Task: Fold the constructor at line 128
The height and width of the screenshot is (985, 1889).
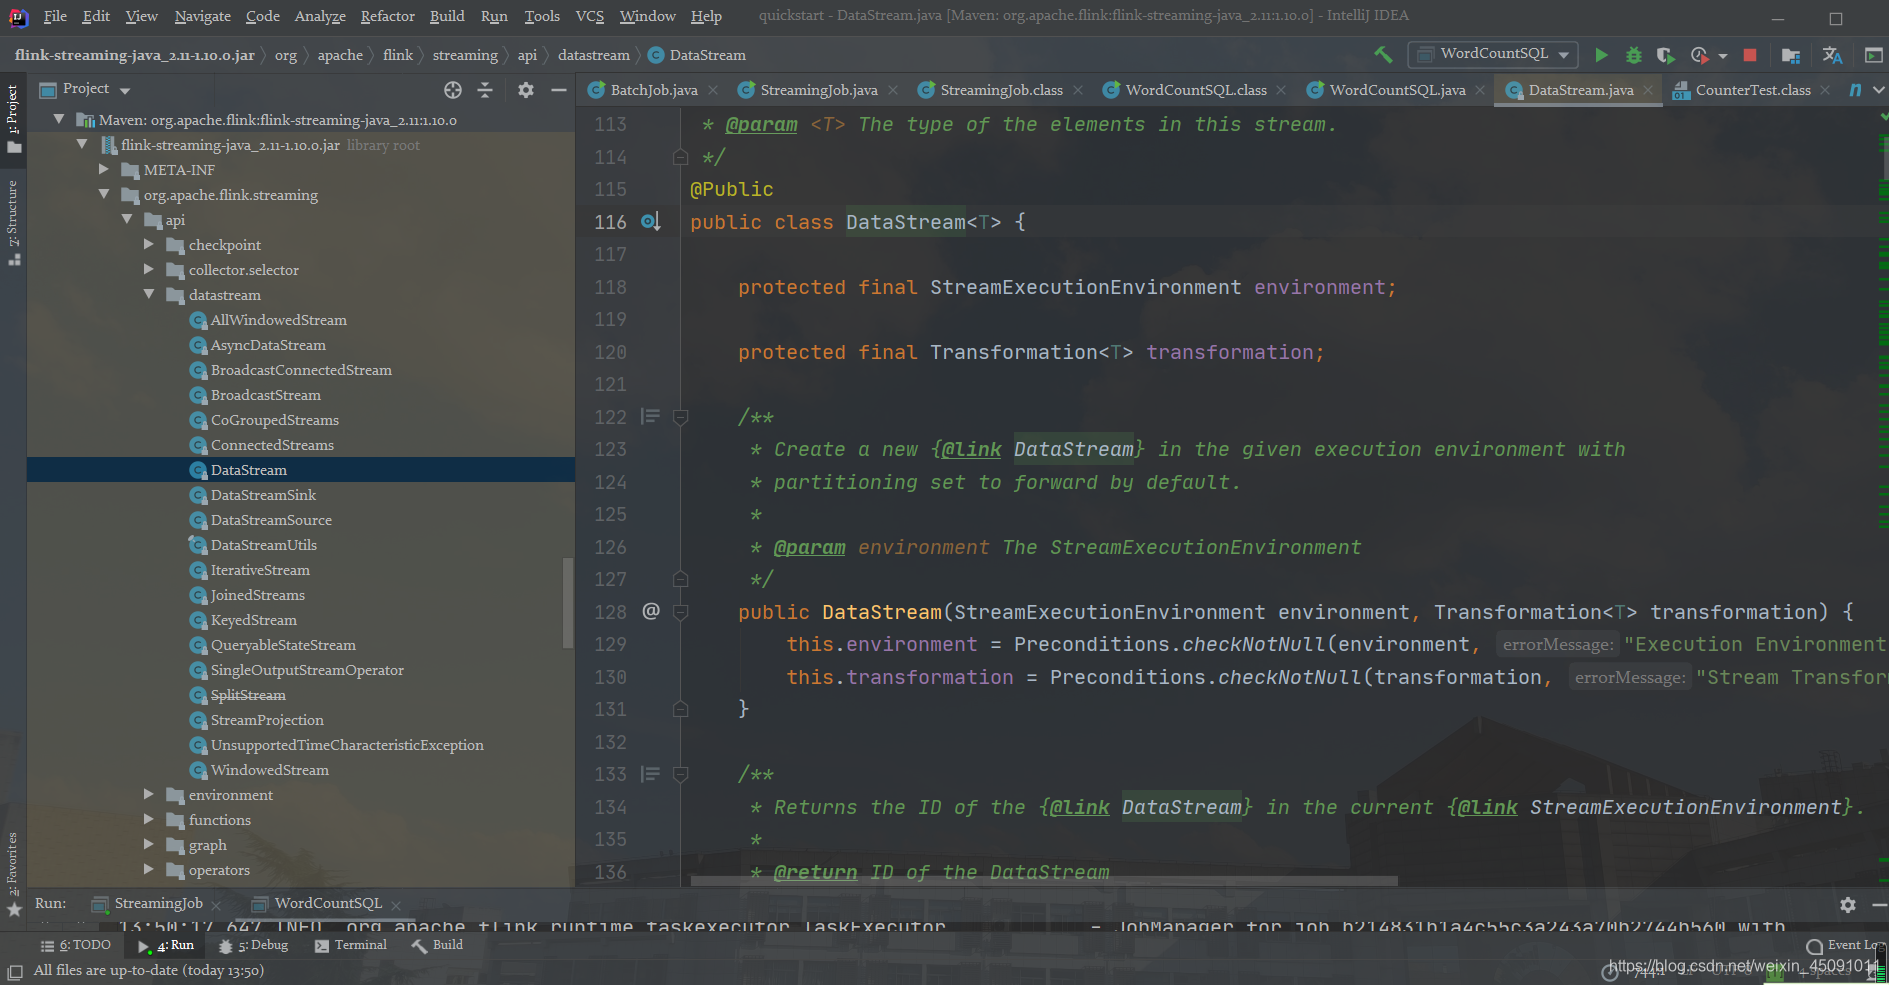Action: 680,612
